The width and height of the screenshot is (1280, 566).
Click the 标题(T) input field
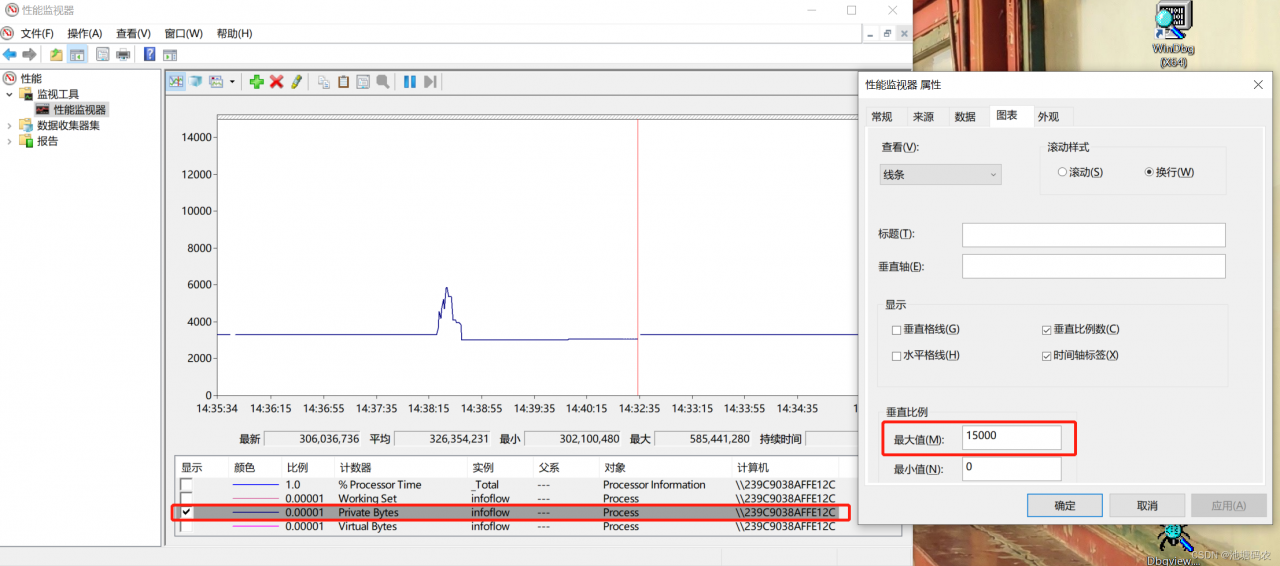point(1094,234)
